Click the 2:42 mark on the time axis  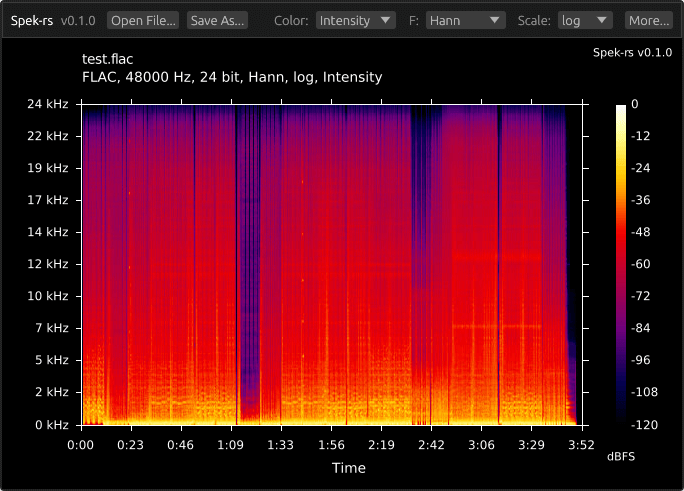pyautogui.click(x=431, y=445)
